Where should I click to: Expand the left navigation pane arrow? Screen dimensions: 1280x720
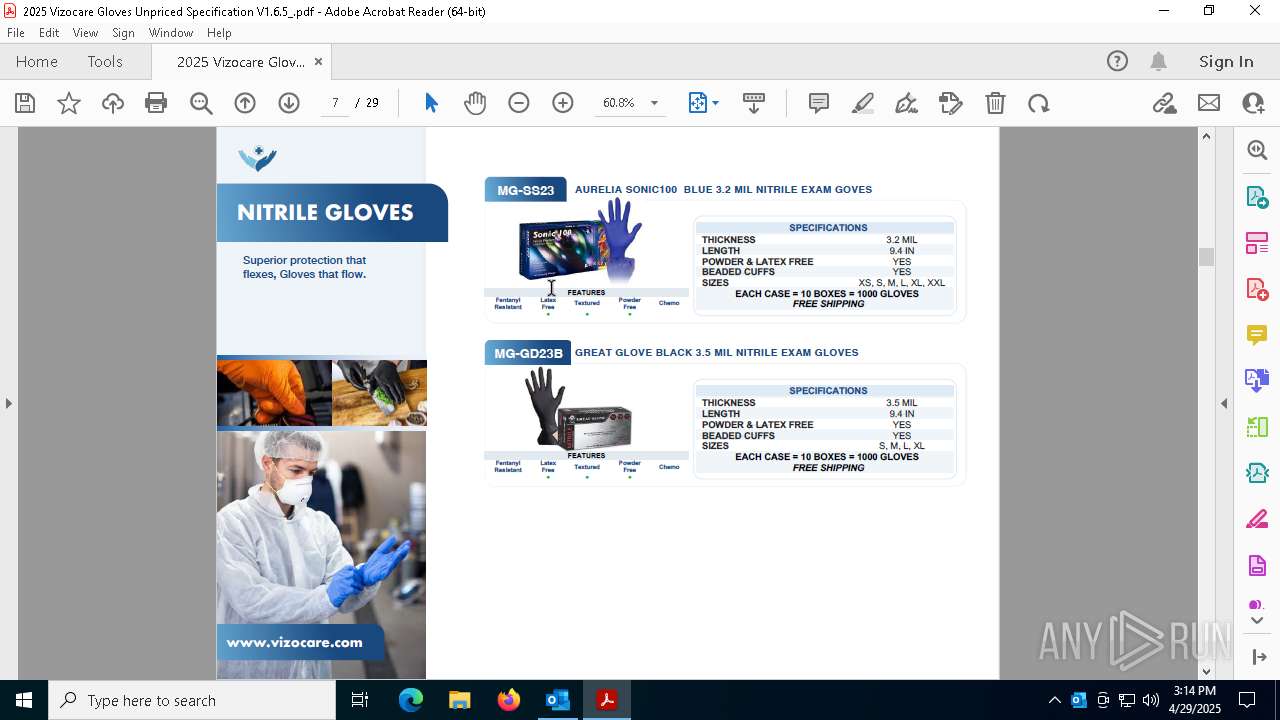[x=8, y=403]
